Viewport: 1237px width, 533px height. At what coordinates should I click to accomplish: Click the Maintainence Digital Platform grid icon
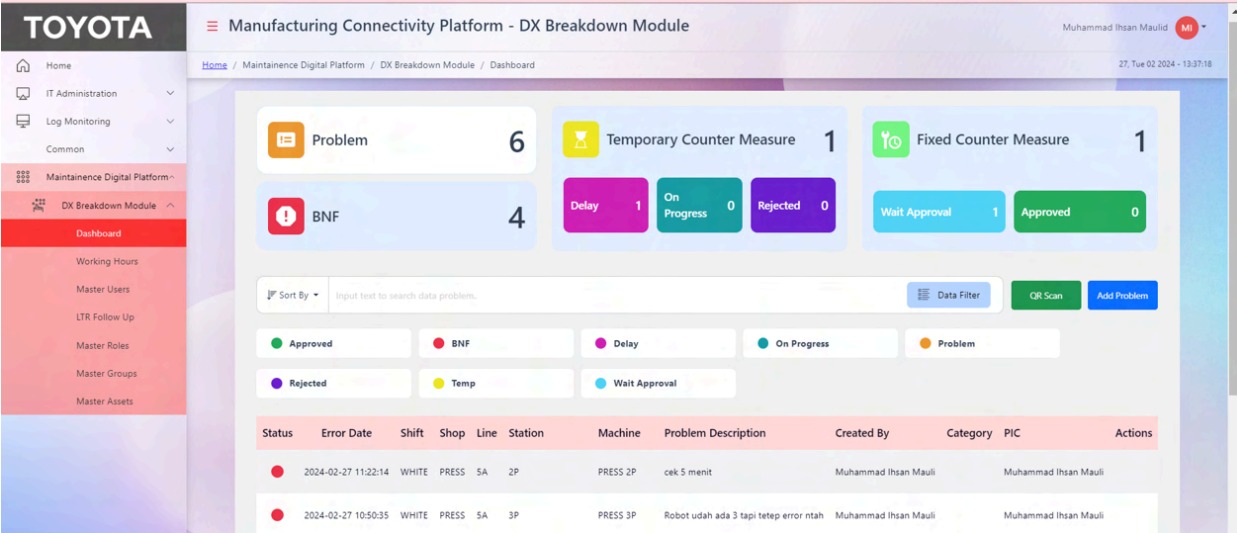pos(21,177)
